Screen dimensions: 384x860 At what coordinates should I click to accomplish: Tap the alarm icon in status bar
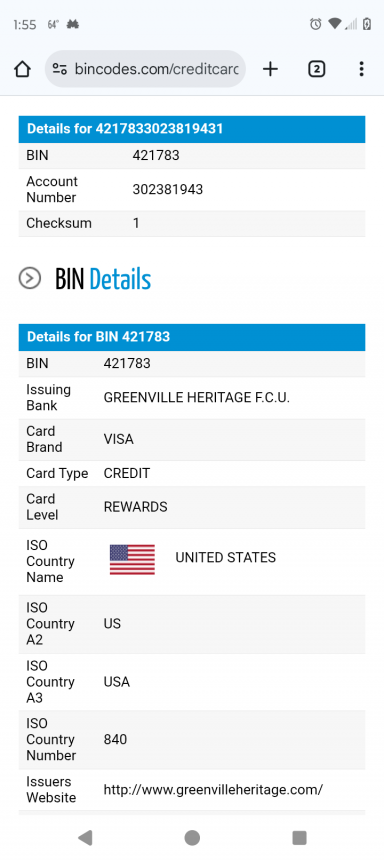tap(315, 24)
